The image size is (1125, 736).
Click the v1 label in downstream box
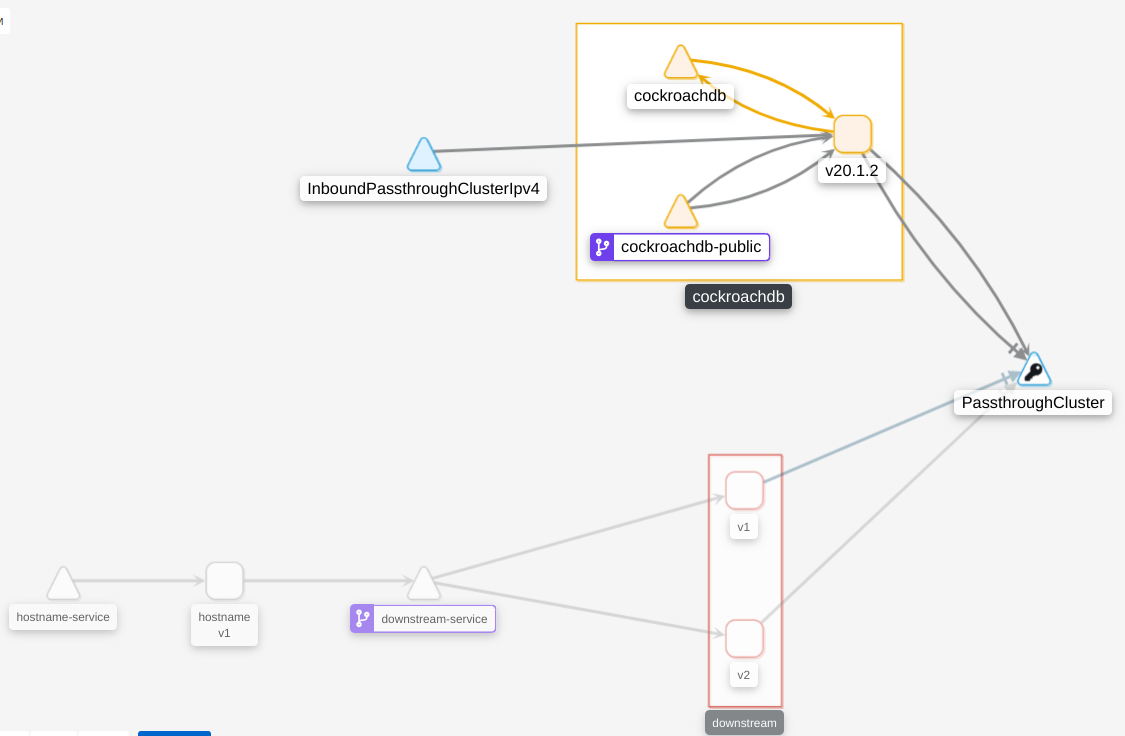743,527
